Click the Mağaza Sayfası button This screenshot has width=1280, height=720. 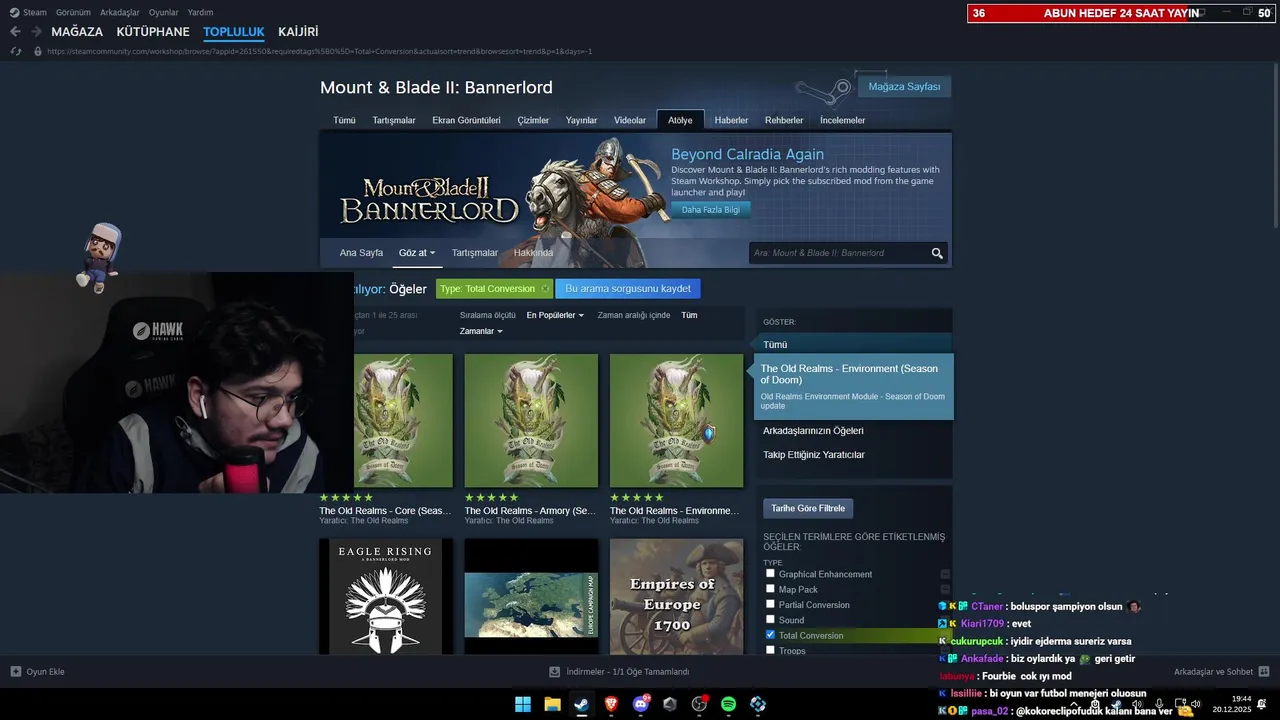coord(904,87)
